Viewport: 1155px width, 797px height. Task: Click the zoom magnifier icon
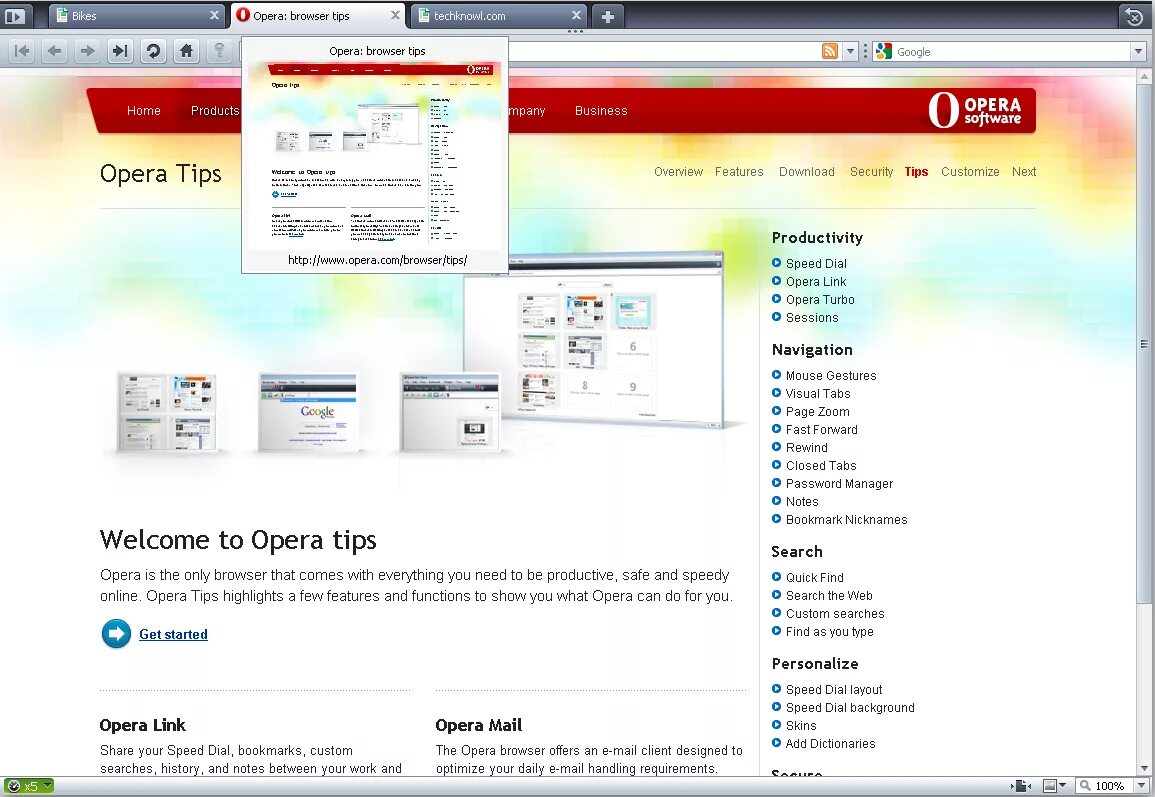(1085, 786)
